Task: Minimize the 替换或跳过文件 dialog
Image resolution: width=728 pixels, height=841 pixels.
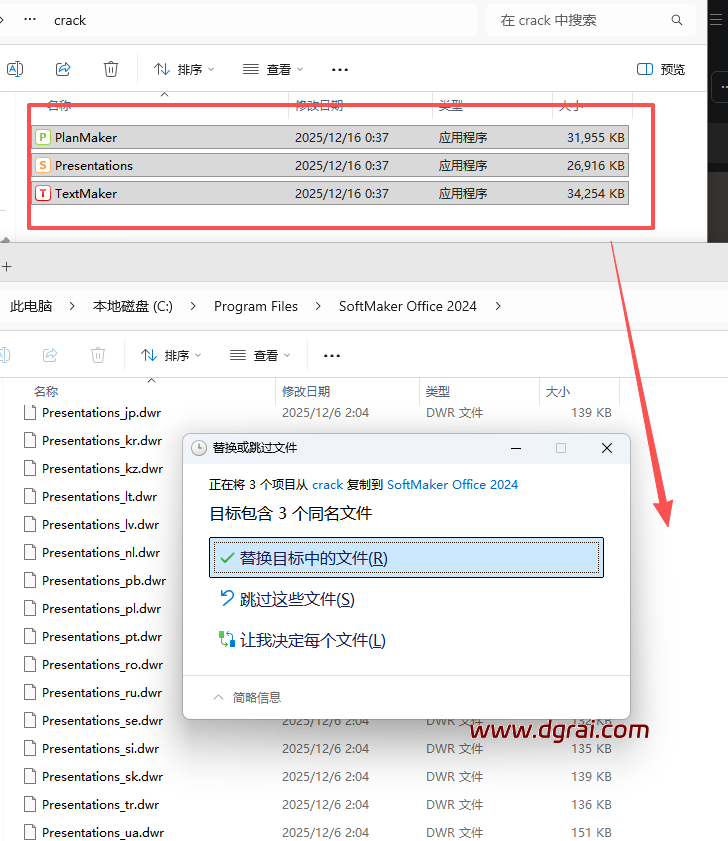Action: 516,448
